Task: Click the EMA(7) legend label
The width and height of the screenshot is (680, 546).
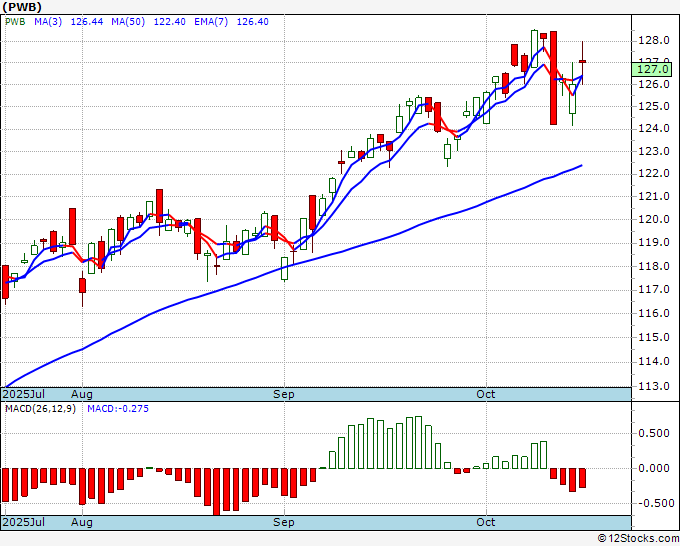Action: pos(211,22)
